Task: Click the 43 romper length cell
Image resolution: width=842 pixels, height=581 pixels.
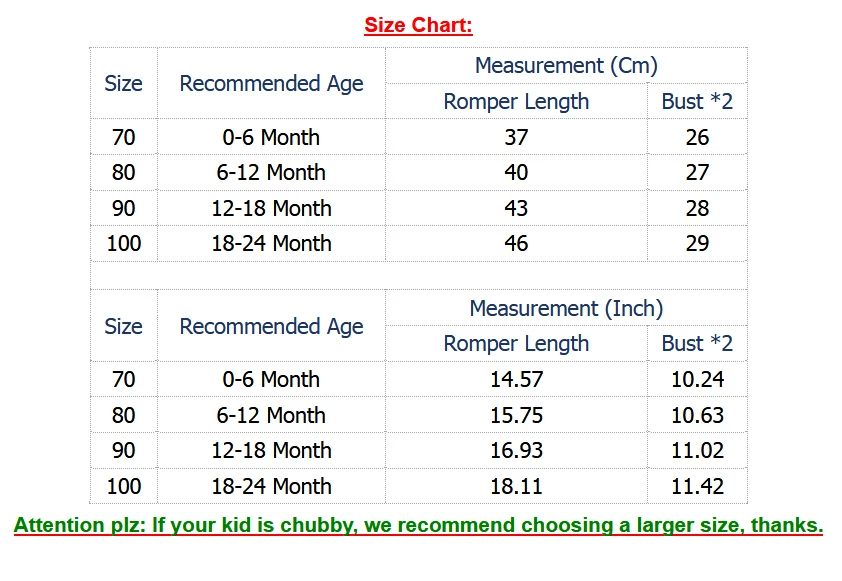Action: coord(516,208)
